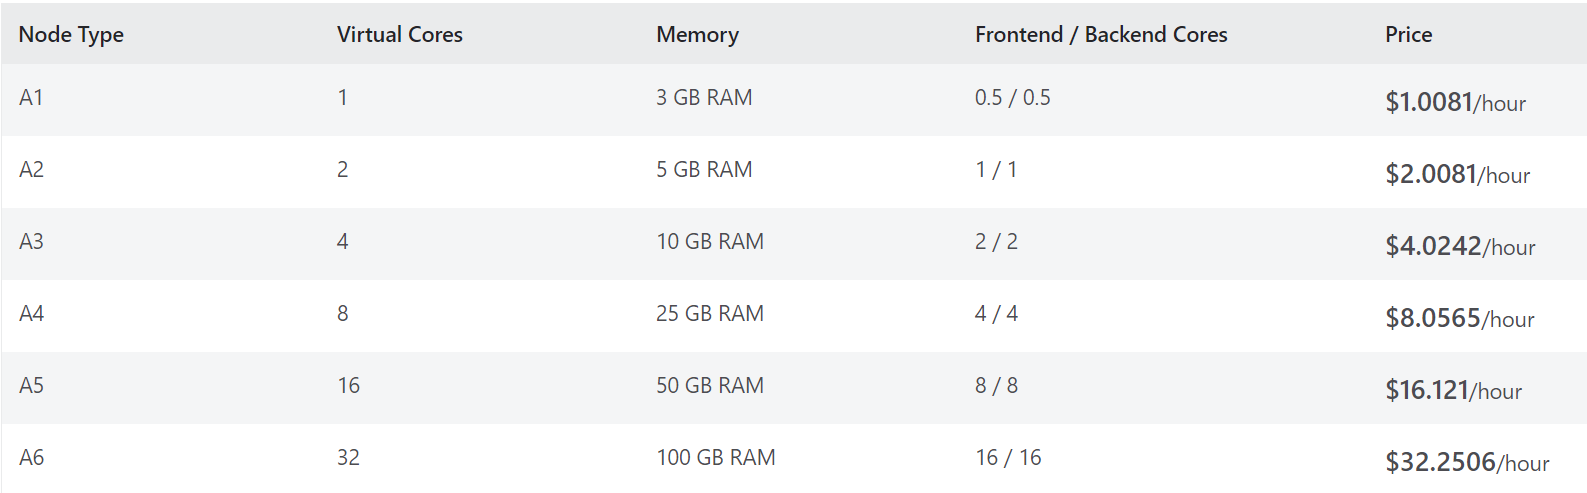Select the A5 node type cell
Screen dimensions: 1587x493
[31, 386]
